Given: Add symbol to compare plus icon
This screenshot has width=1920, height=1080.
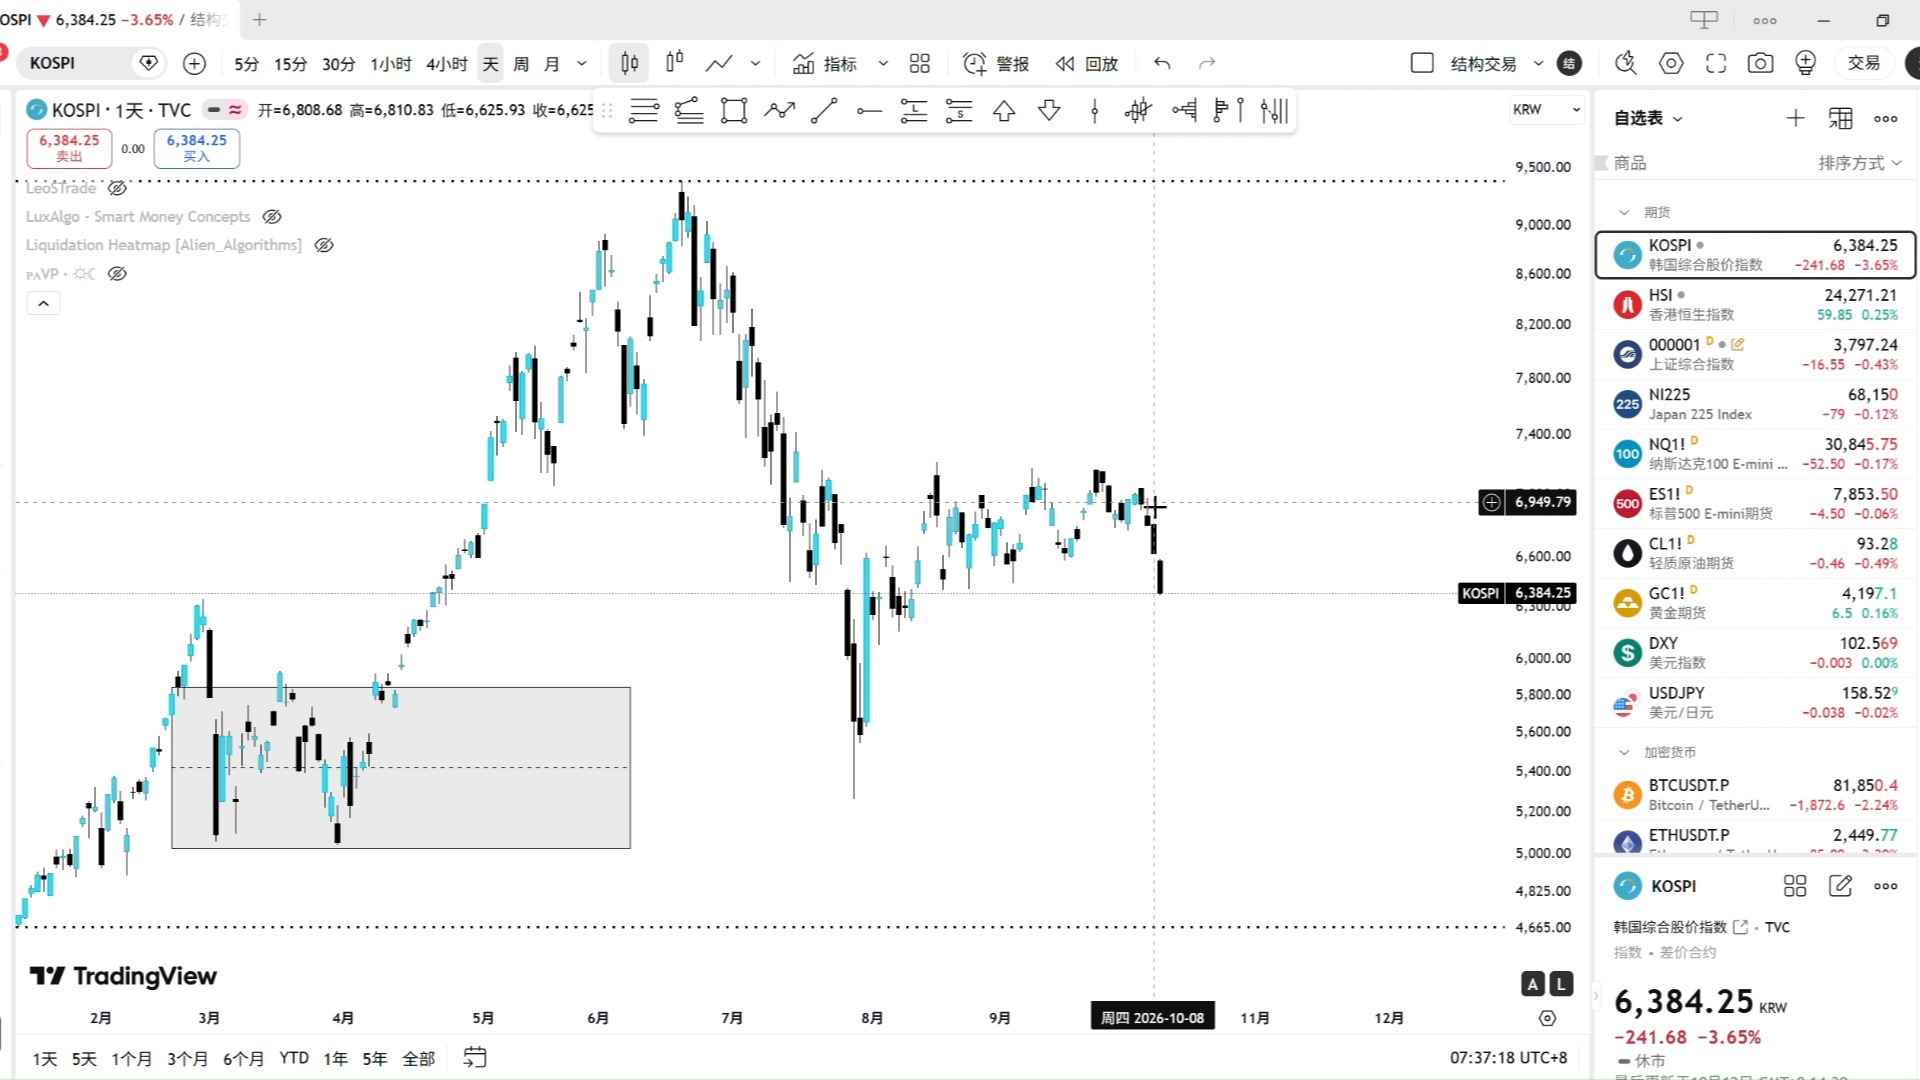Looking at the screenshot, I should [x=194, y=63].
